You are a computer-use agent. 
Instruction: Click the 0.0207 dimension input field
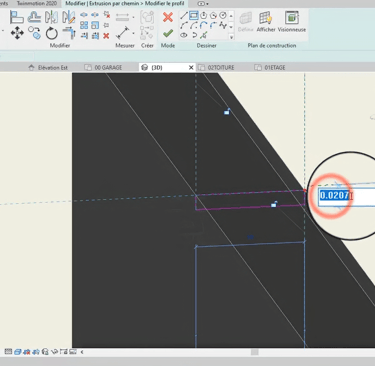(x=347, y=196)
